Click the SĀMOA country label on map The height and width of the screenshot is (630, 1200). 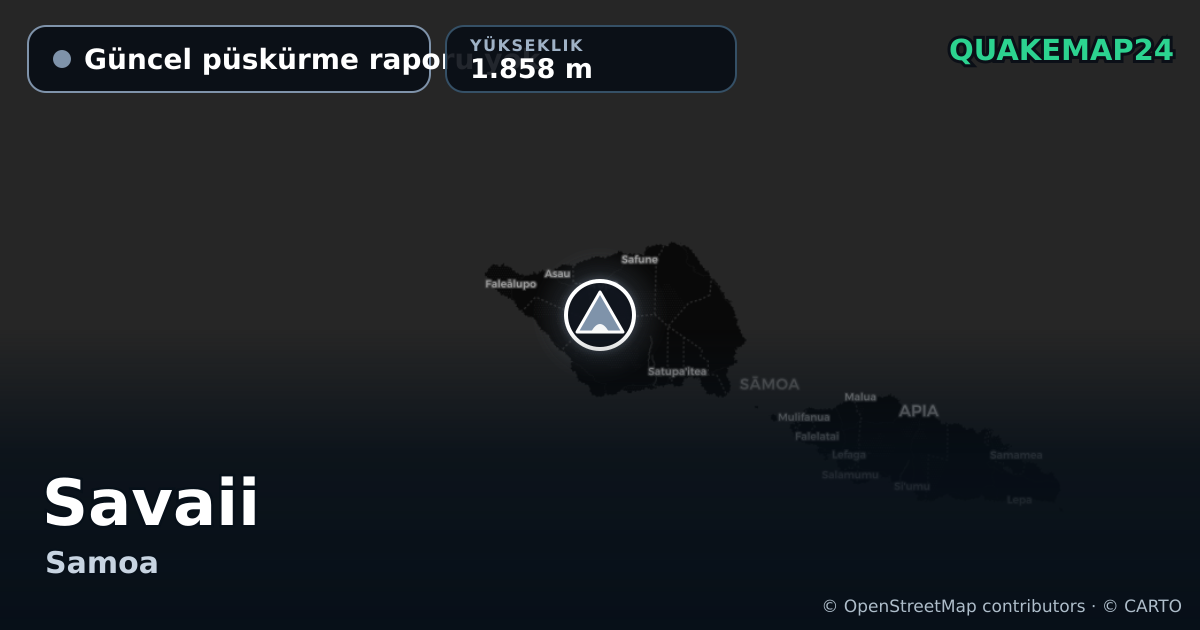pos(769,384)
